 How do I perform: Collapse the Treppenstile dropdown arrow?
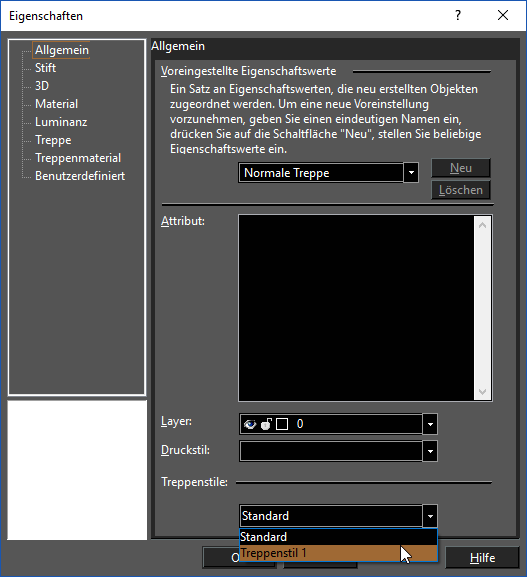(430, 516)
